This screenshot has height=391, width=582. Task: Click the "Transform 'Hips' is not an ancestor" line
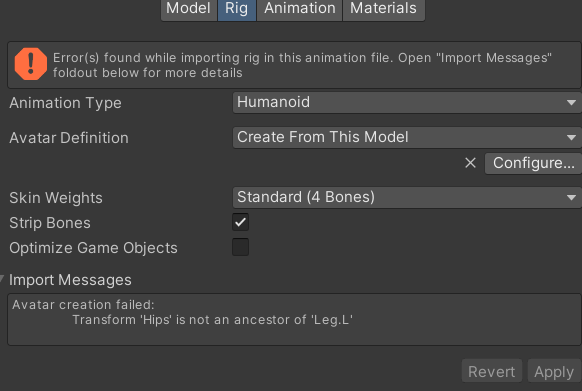(x=212, y=320)
